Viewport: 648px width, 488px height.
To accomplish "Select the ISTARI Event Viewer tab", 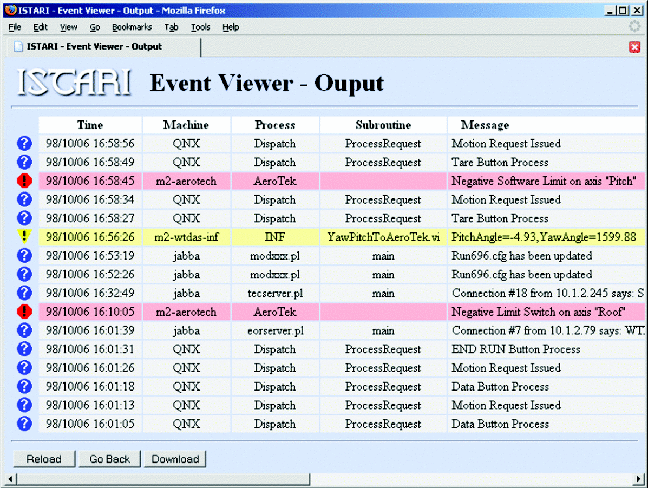I will [x=90, y=47].
